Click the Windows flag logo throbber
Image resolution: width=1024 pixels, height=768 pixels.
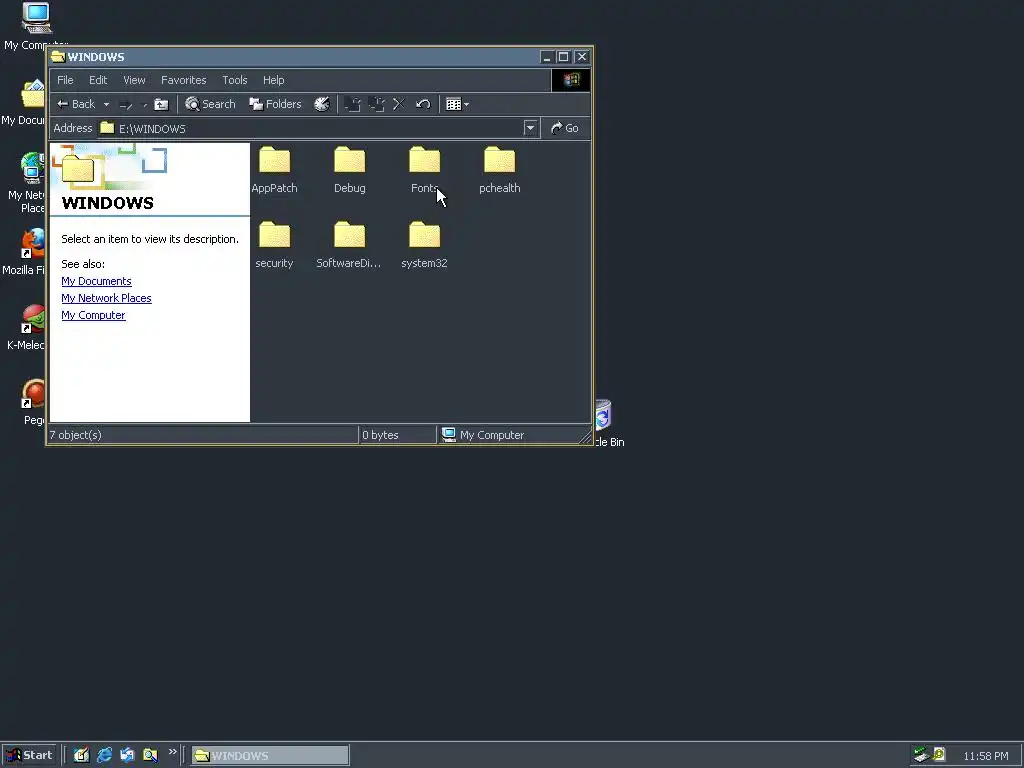[x=571, y=80]
